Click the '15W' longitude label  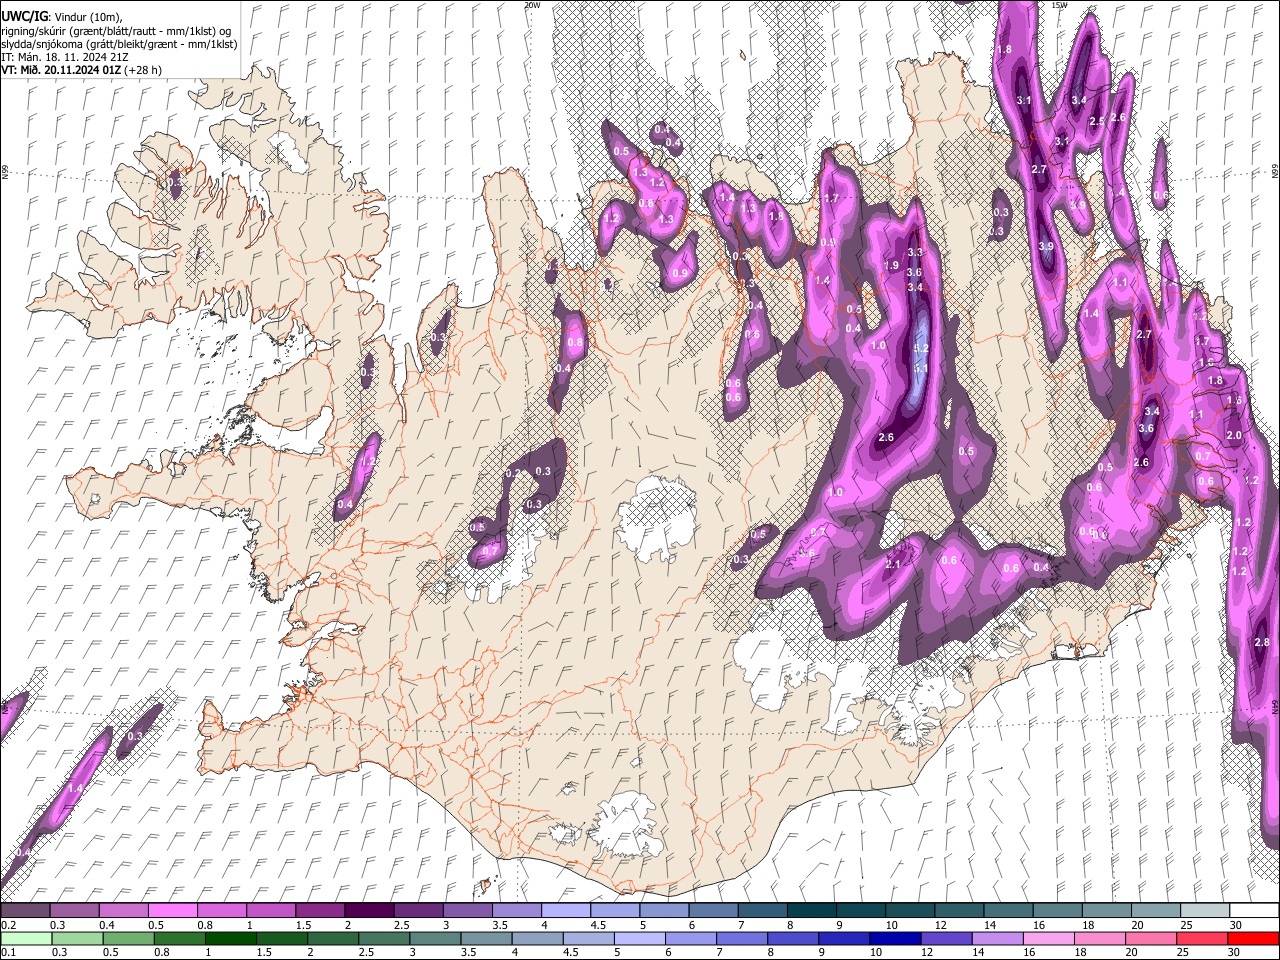(1060, 5)
